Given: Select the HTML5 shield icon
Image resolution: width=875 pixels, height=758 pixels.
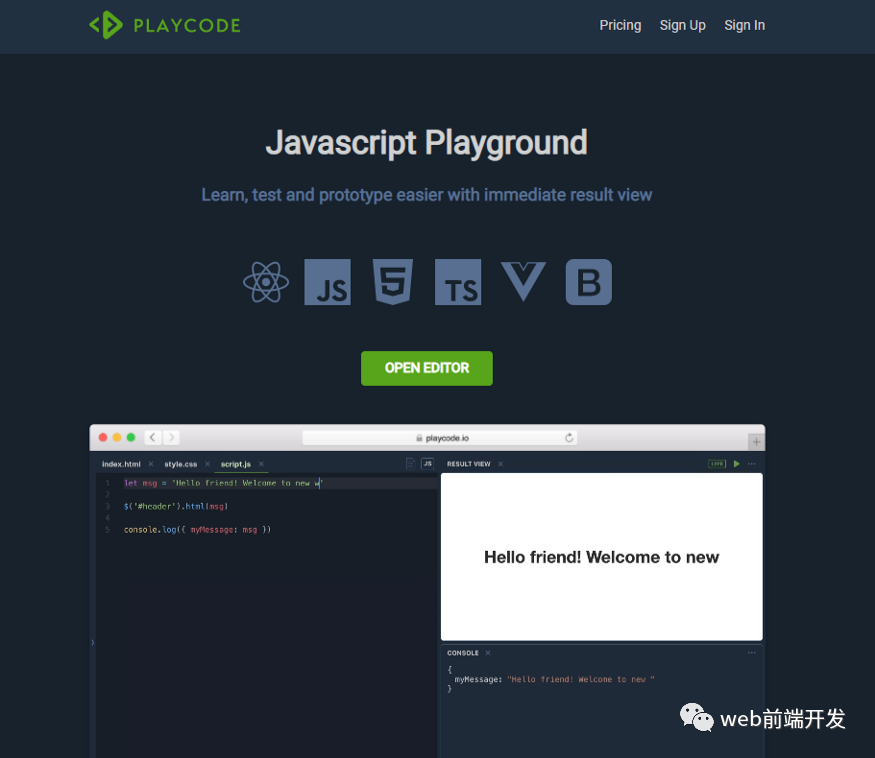Looking at the screenshot, I should coord(393,282).
